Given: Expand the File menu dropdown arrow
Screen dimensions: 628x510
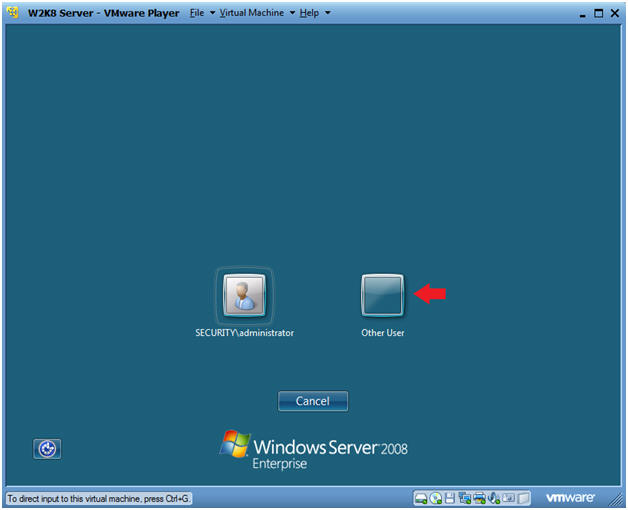Looking at the screenshot, I should point(212,13).
